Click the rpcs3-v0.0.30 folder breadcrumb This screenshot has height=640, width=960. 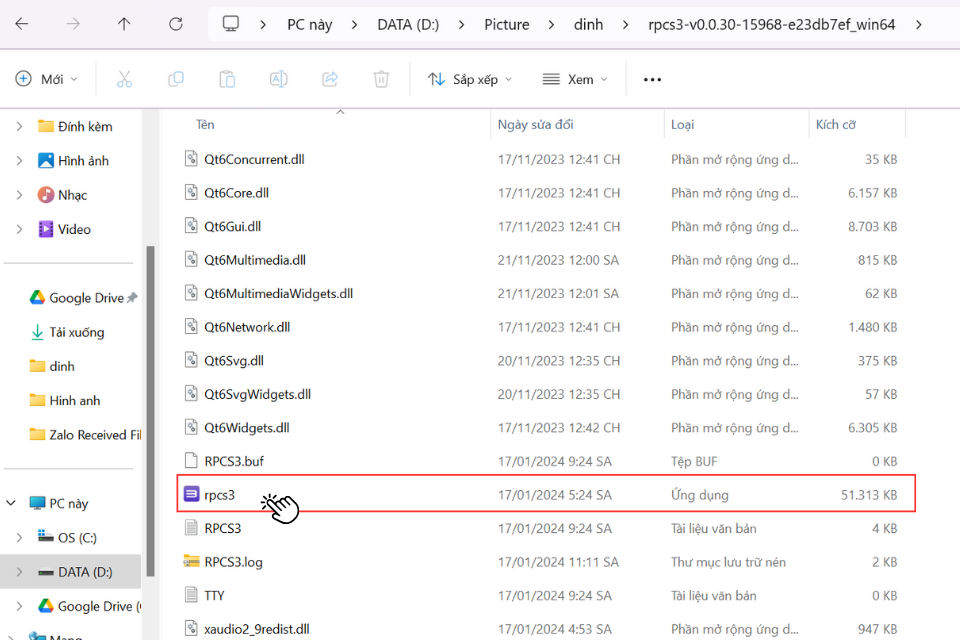click(771, 24)
